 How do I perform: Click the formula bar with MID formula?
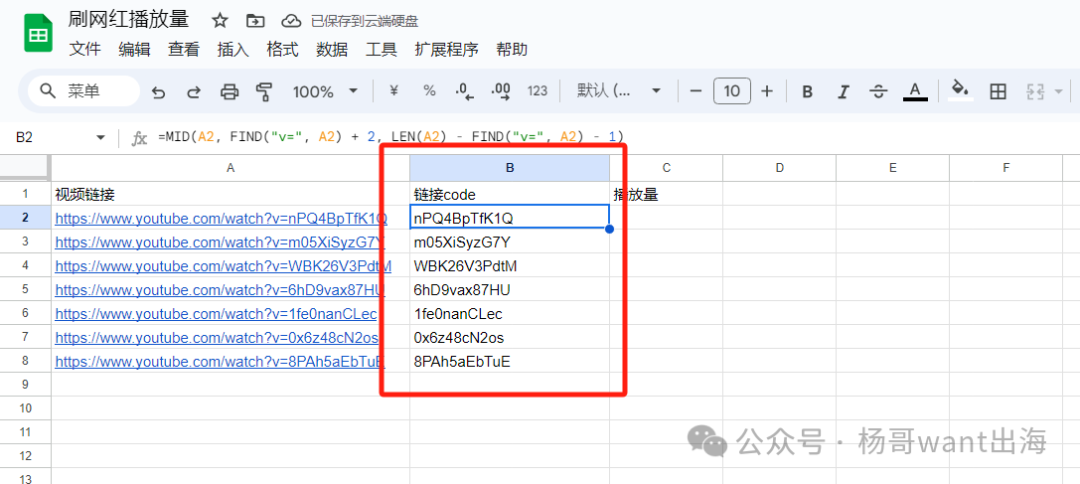(x=613, y=138)
